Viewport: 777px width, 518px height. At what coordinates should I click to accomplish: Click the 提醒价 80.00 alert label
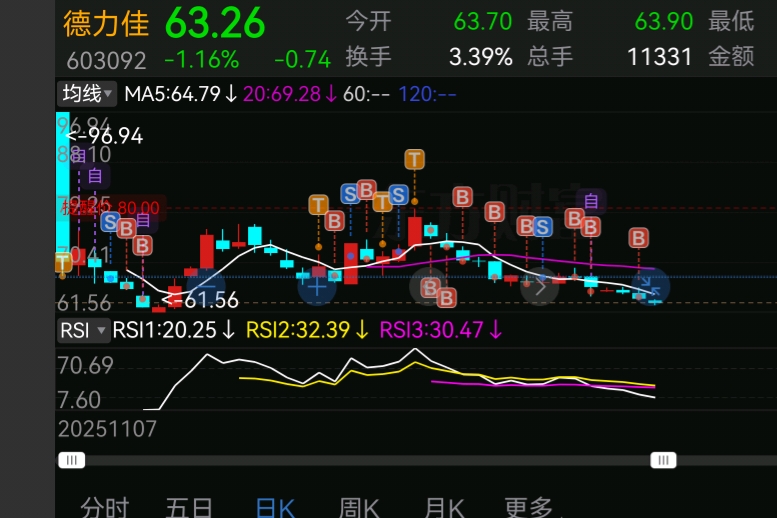click(111, 208)
